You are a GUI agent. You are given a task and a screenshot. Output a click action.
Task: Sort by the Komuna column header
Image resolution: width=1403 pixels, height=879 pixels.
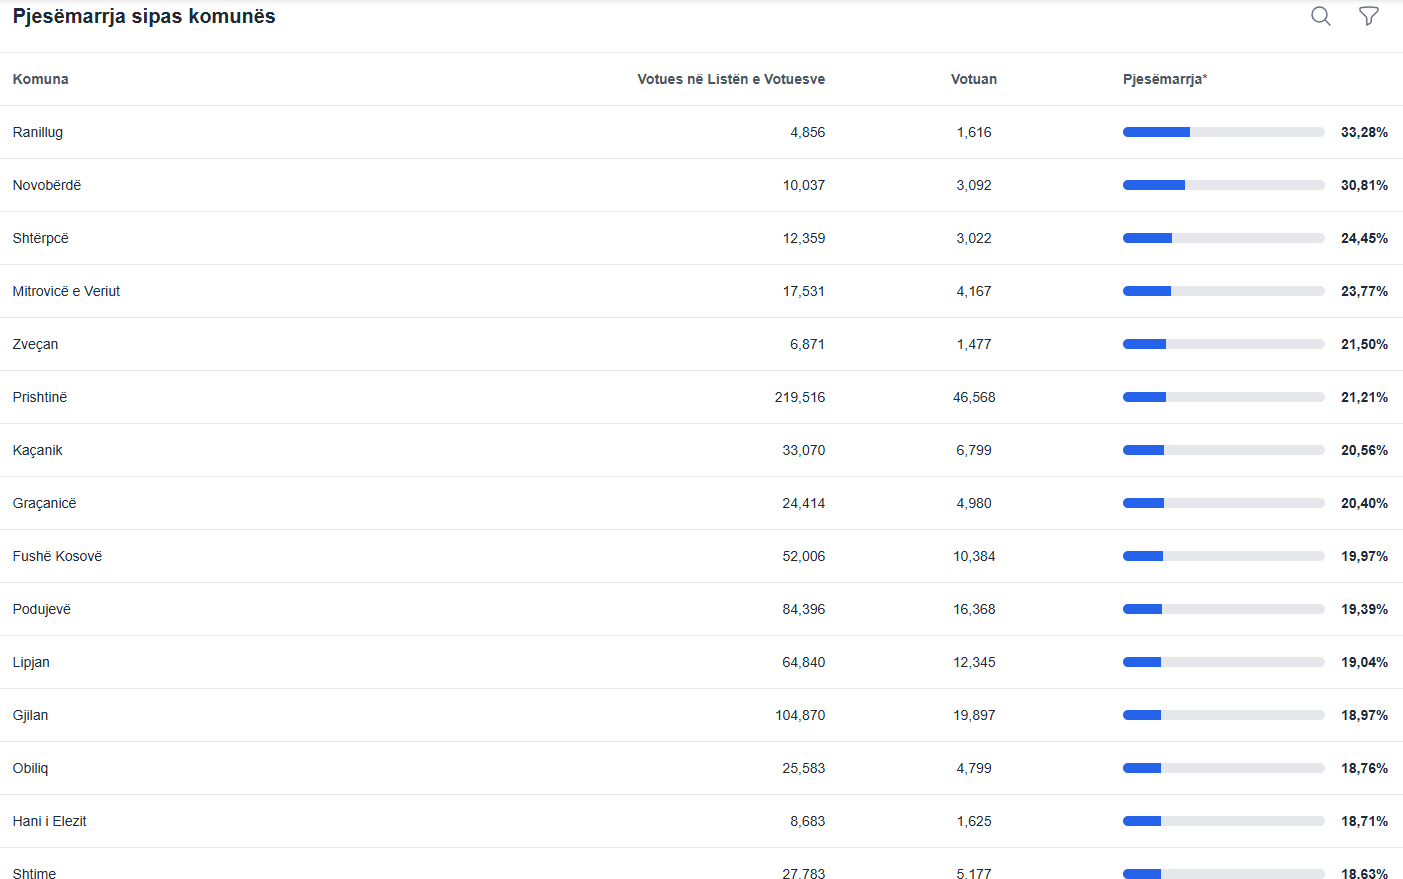tap(41, 79)
